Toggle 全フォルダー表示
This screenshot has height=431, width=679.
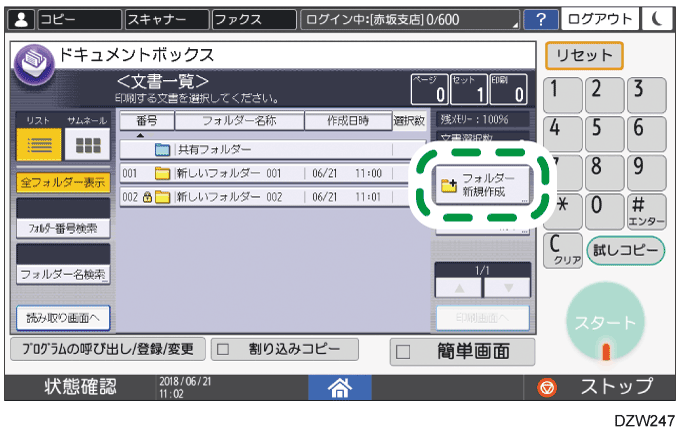click(x=63, y=182)
